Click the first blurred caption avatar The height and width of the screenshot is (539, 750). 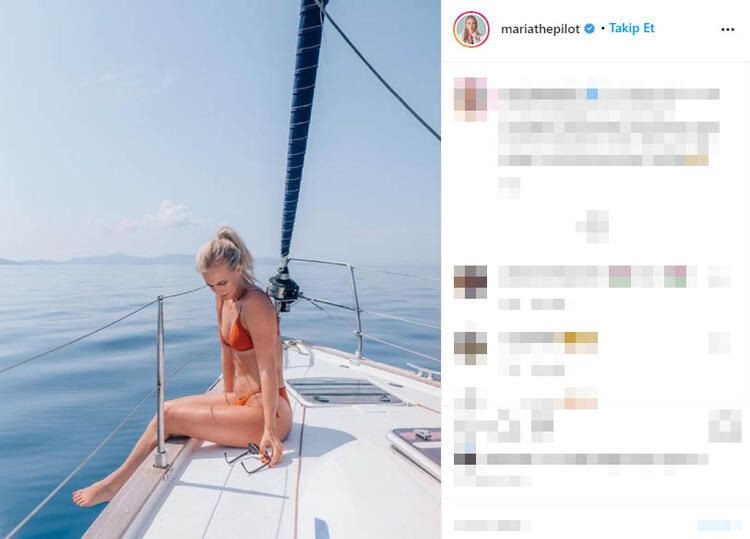click(471, 99)
